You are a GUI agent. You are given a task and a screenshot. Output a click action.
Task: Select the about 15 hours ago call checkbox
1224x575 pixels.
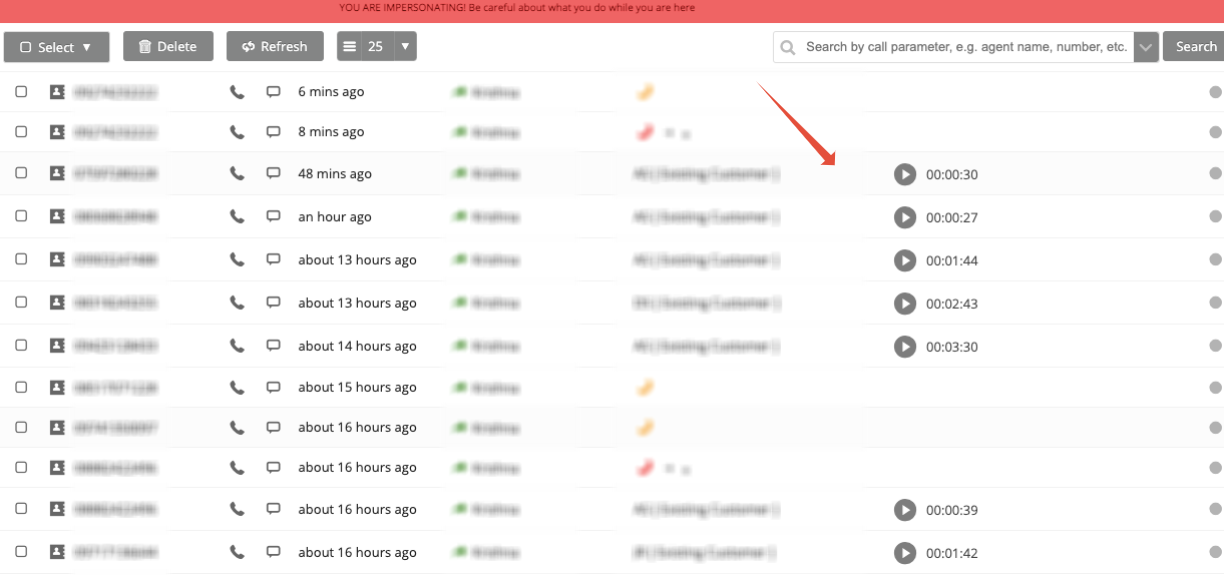click(21, 386)
